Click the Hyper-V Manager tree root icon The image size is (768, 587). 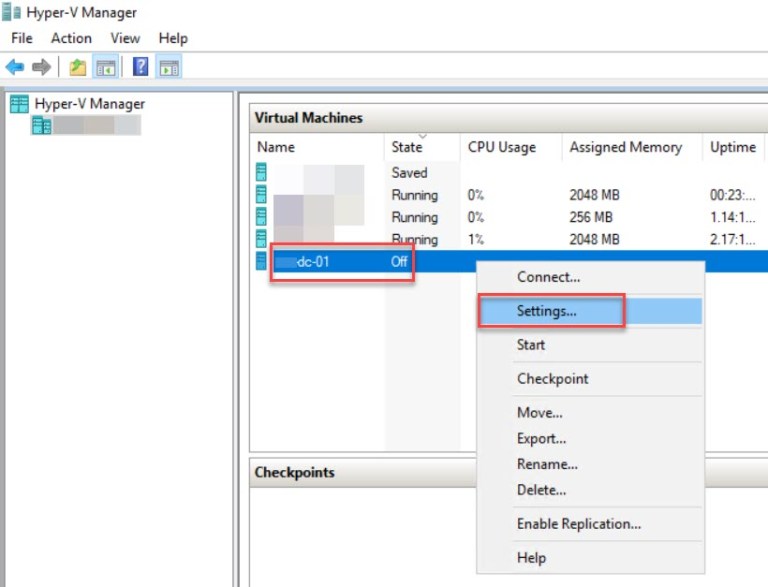click(20, 104)
